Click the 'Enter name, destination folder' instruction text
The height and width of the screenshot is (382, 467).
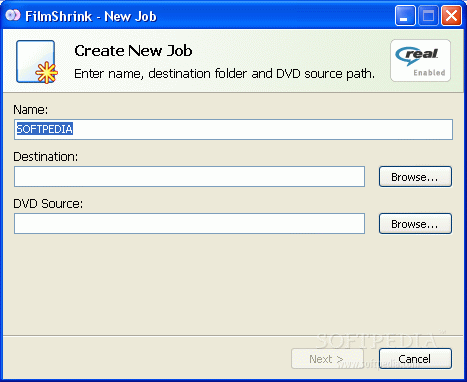pyautogui.click(x=225, y=74)
